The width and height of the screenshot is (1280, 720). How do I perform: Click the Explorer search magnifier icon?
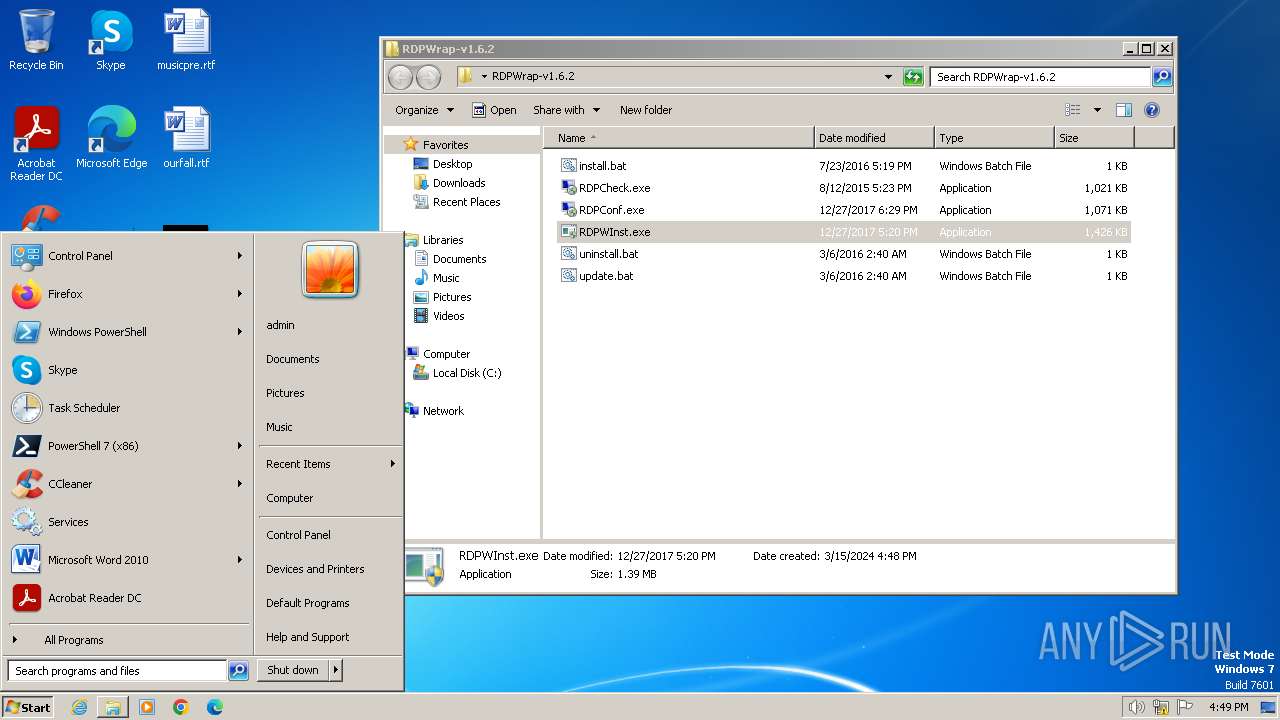pyautogui.click(x=1161, y=77)
